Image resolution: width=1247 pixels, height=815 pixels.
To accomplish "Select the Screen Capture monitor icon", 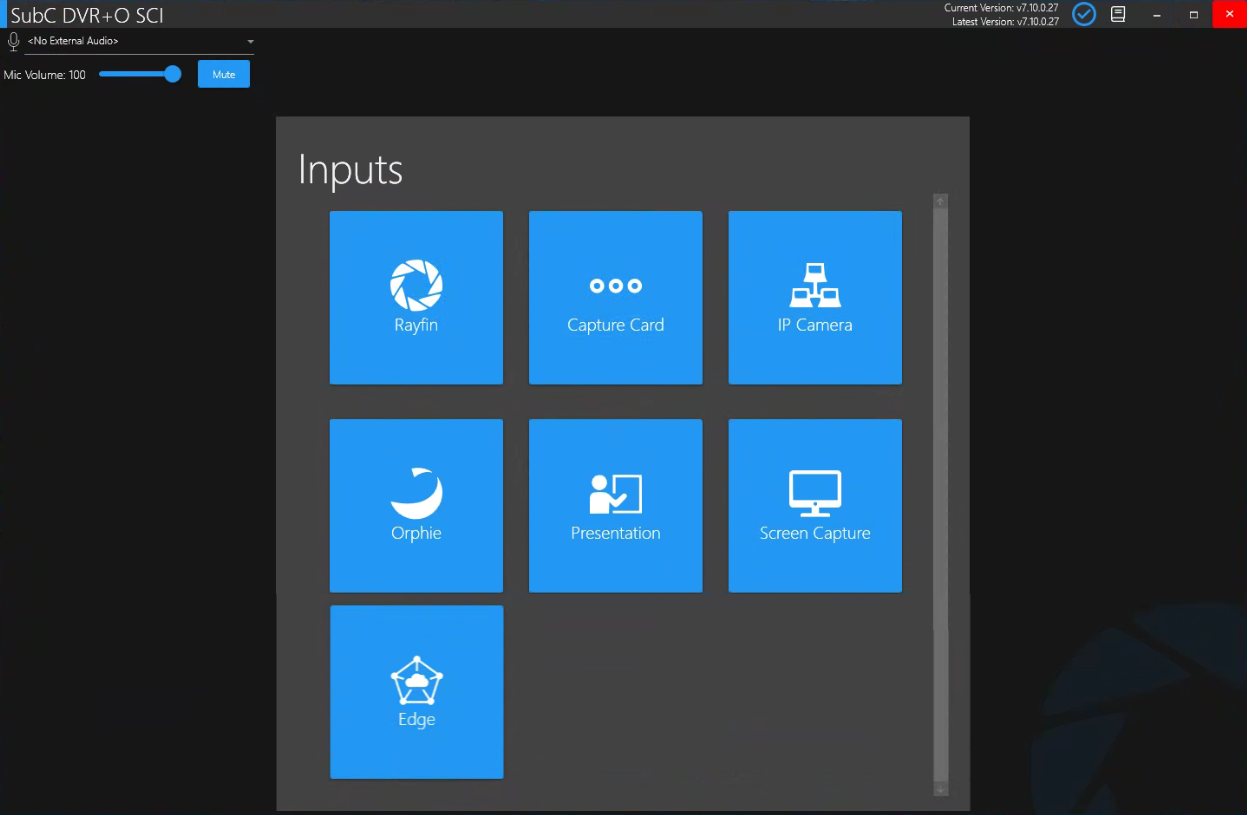I will click(x=815, y=493).
